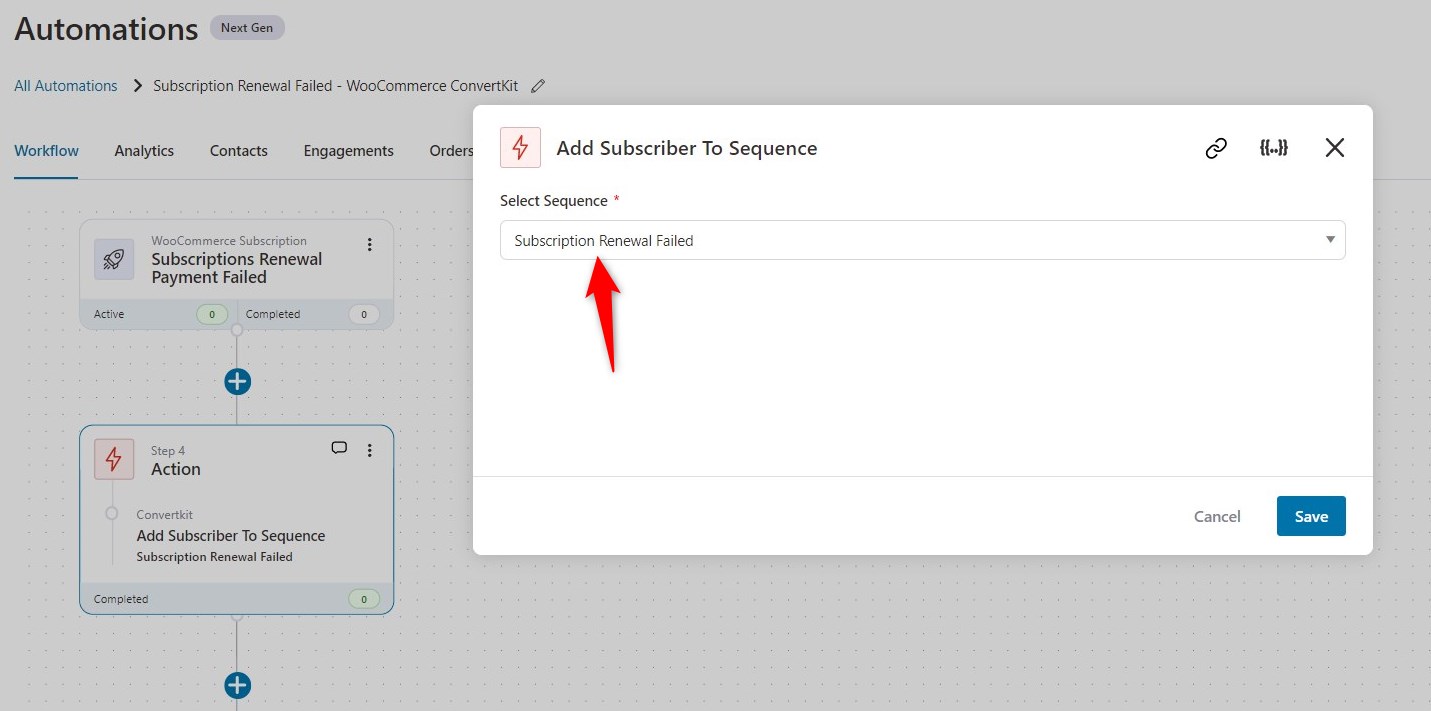This screenshot has height=711, width=1431.
Task: Open the Engagements tab
Action: pyautogui.click(x=348, y=150)
